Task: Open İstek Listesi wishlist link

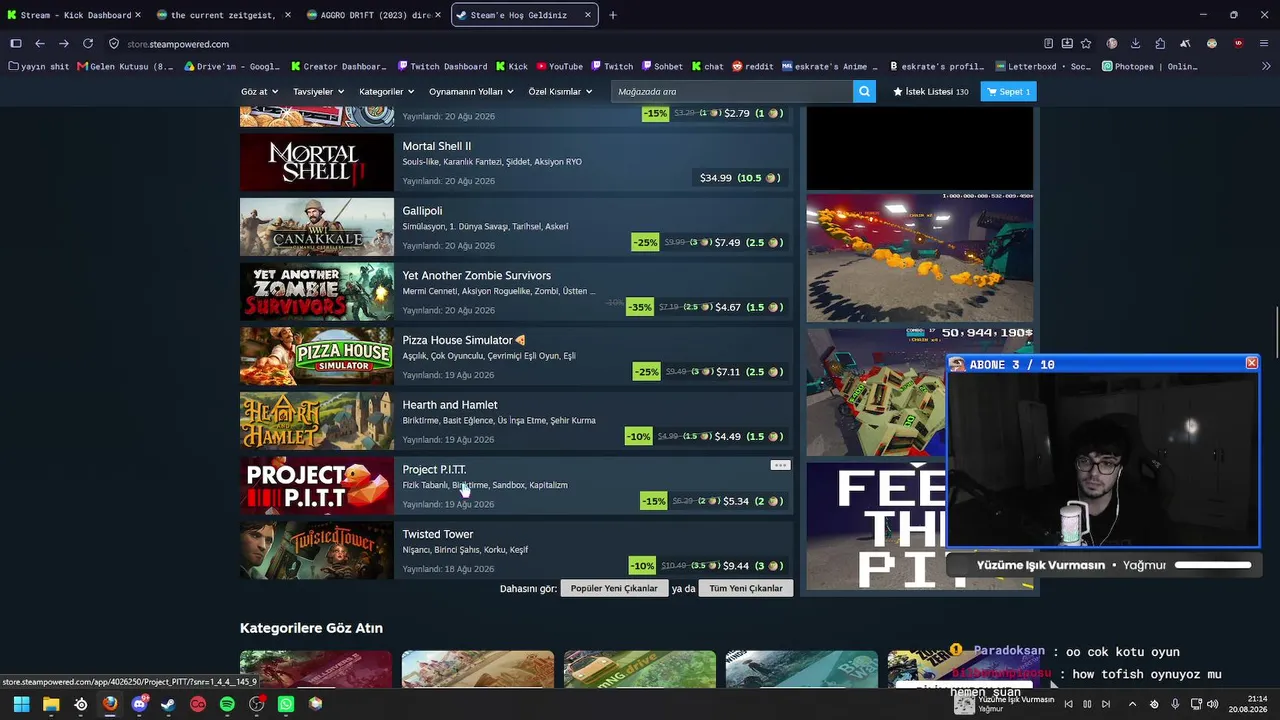Action: tap(930, 91)
